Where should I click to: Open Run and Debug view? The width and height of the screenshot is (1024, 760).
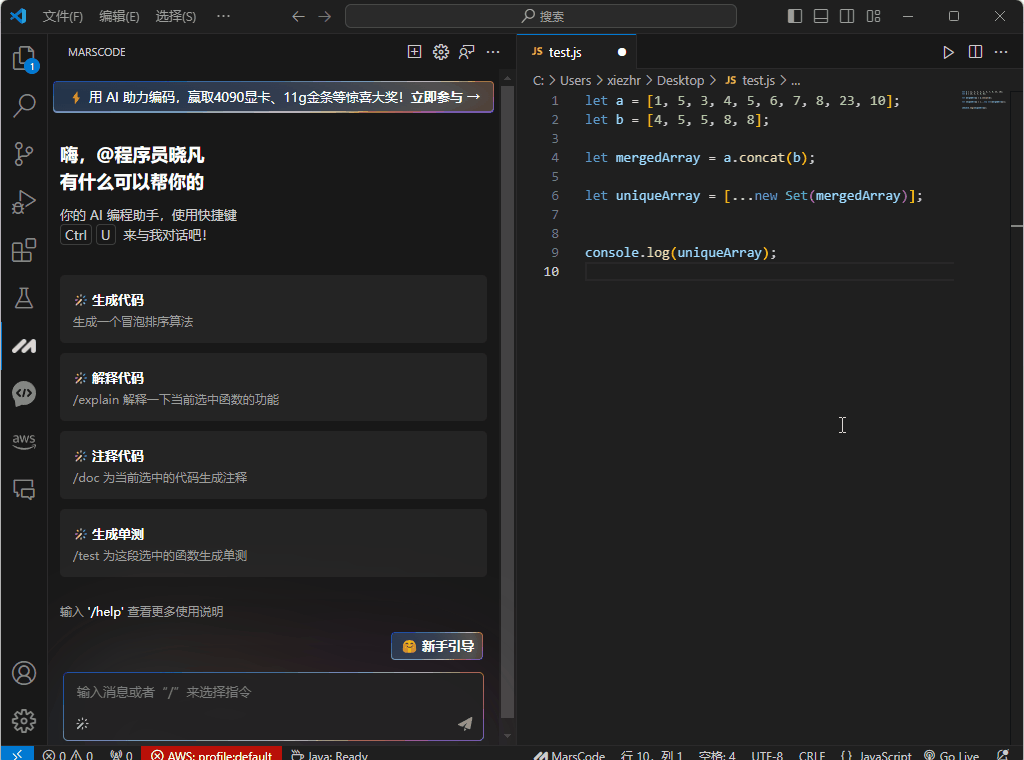point(24,202)
